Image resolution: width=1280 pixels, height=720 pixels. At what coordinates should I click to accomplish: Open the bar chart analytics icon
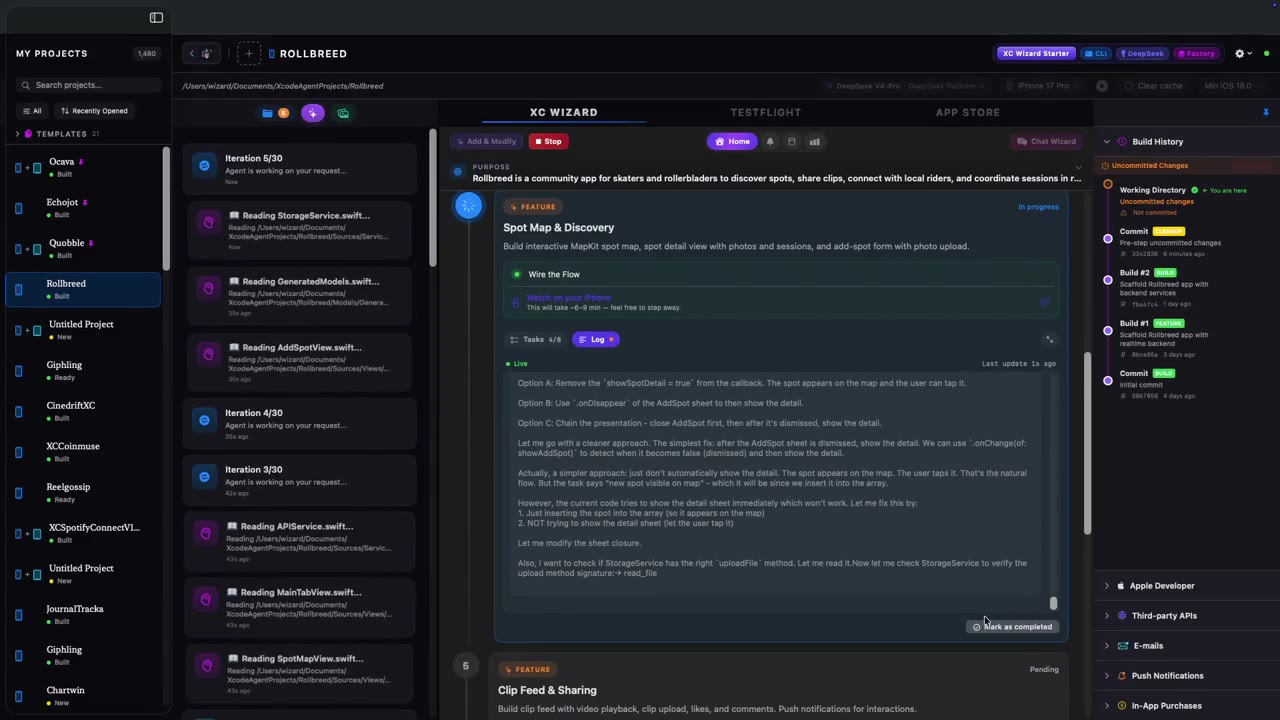tap(814, 141)
